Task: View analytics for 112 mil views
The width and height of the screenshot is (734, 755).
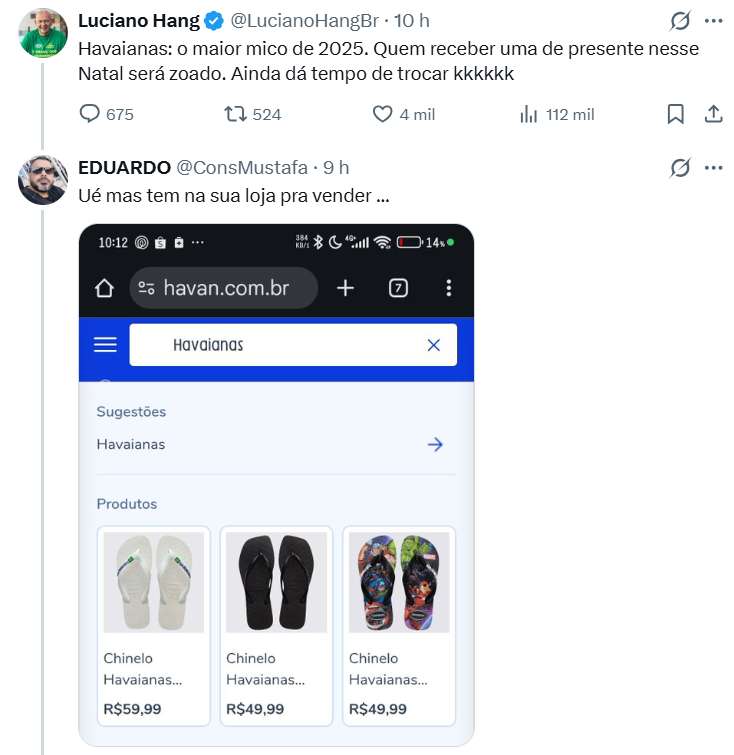Action: 530,114
